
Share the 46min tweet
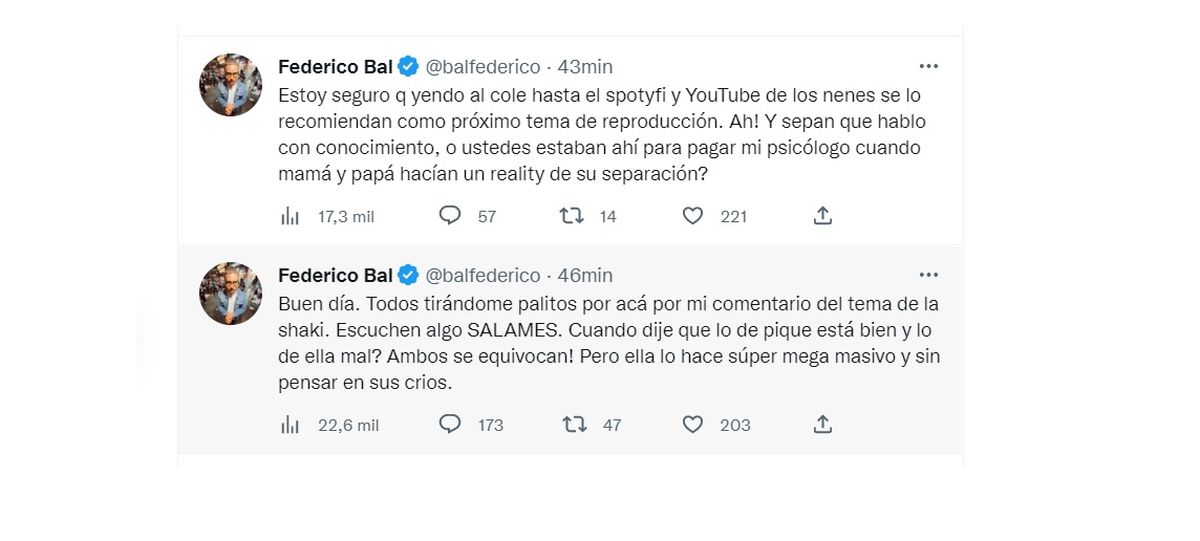tap(822, 425)
